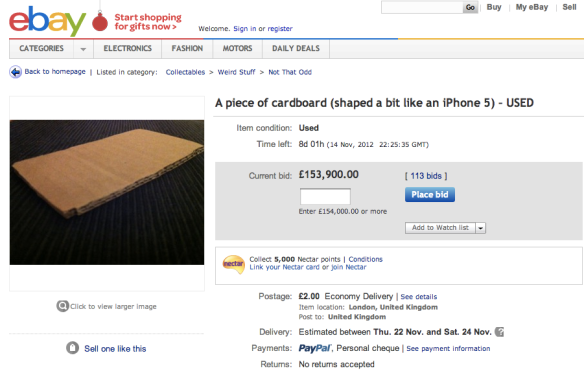Click the Nectar logo icon
The height and width of the screenshot is (373, 584).
233,264
